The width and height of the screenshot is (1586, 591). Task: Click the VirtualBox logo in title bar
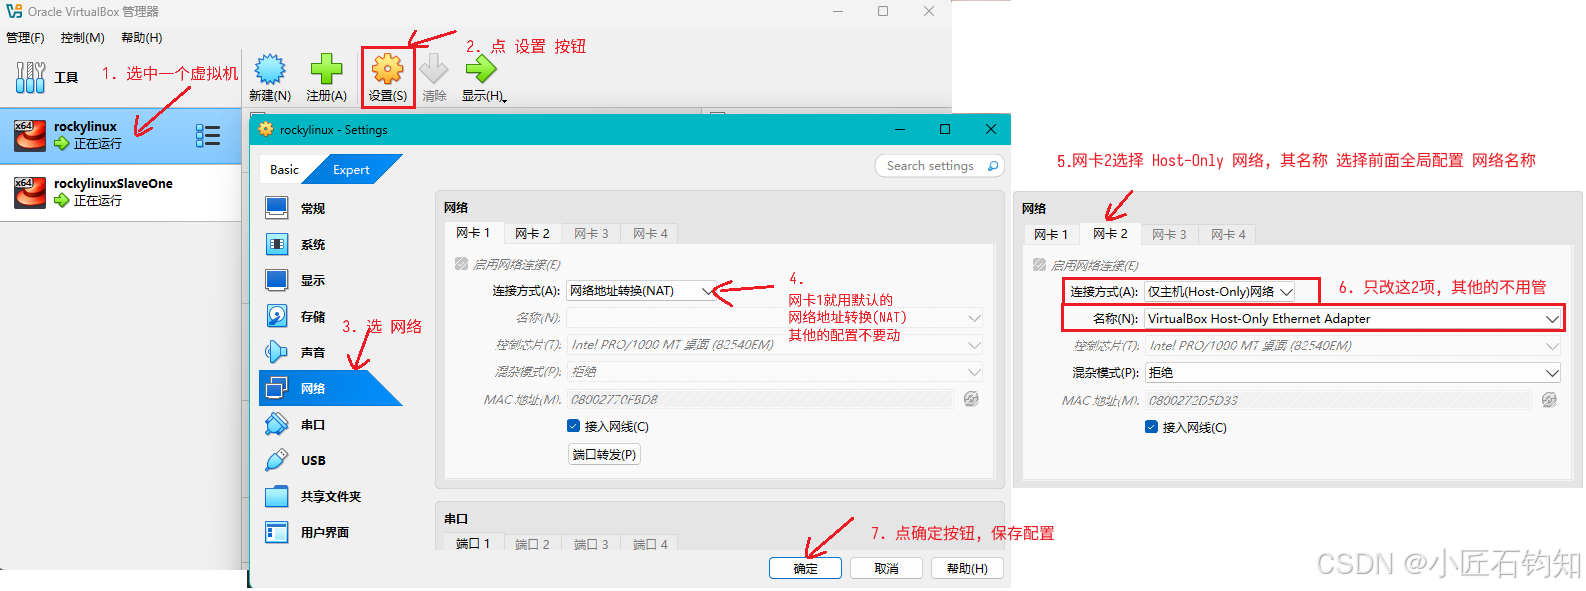[14, 11]
